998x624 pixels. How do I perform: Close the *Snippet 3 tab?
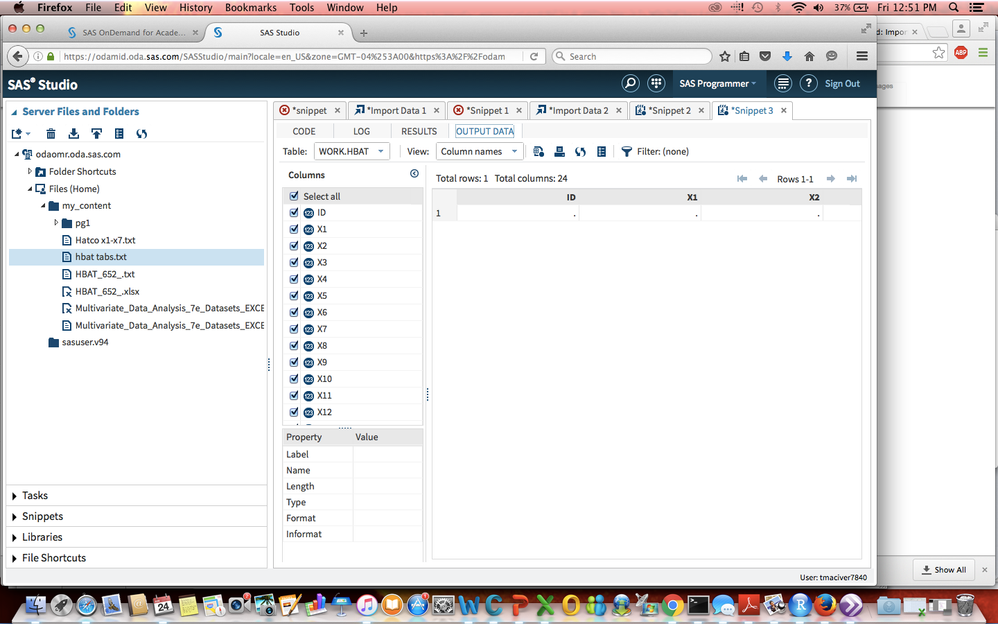point(784,110)
